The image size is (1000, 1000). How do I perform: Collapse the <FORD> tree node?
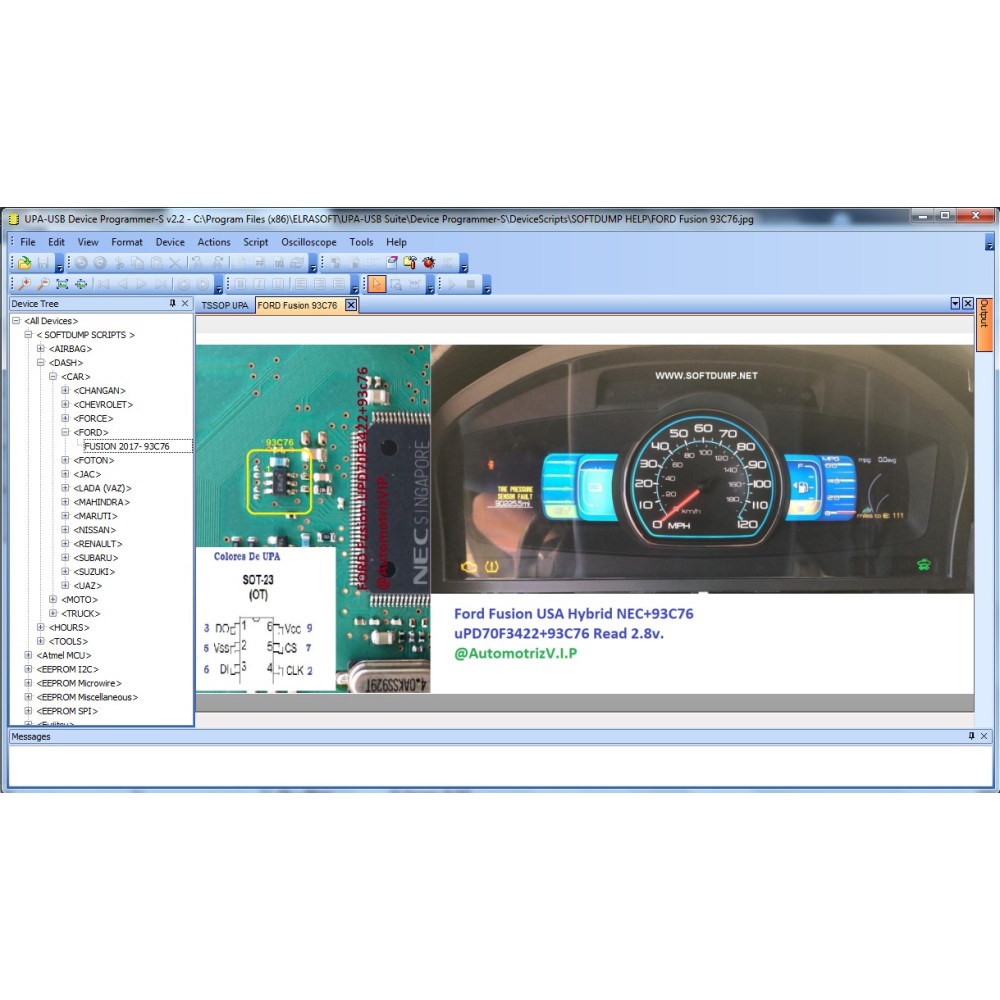[x=65, y=432]
